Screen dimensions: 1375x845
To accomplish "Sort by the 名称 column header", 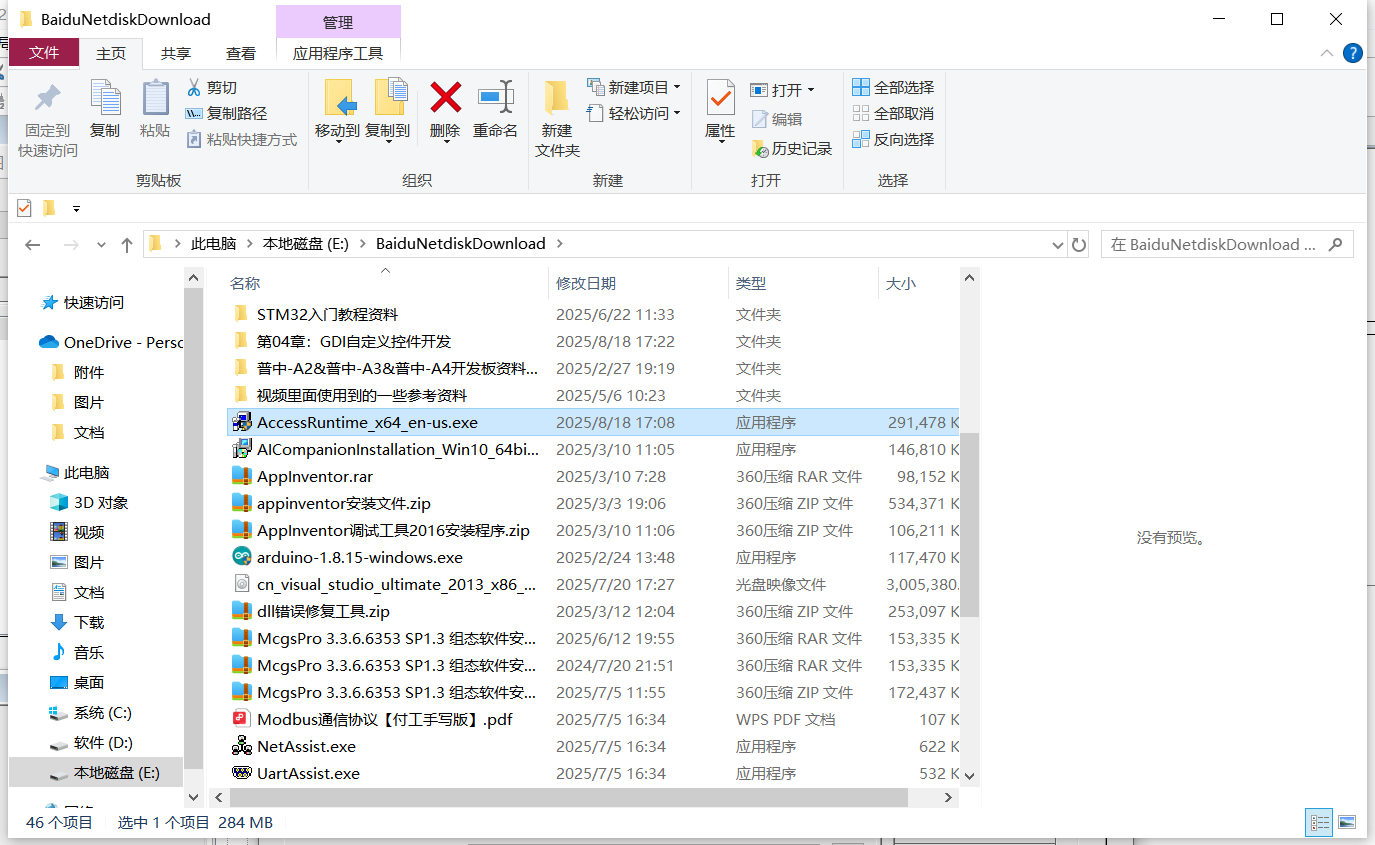I will pyautogui.click(x=386, y=284).
